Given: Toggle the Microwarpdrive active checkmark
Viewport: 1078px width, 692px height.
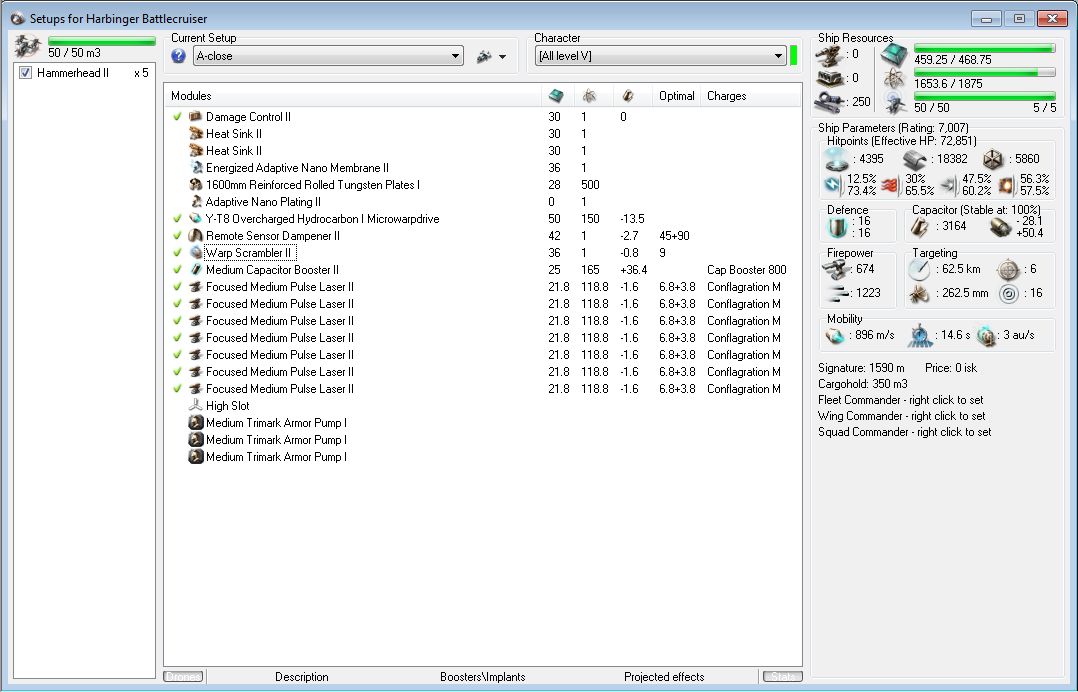Looking at the screenshot, I should pos(177,219).
